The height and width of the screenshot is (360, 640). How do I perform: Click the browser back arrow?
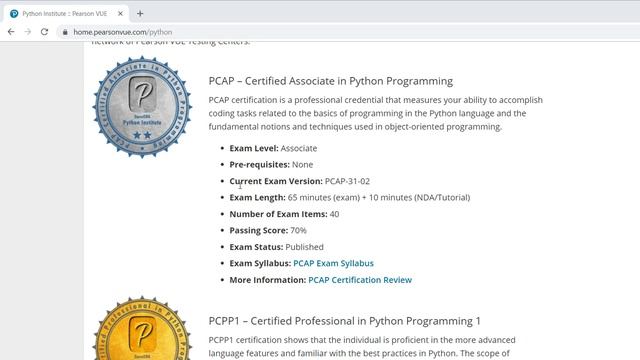11,31
